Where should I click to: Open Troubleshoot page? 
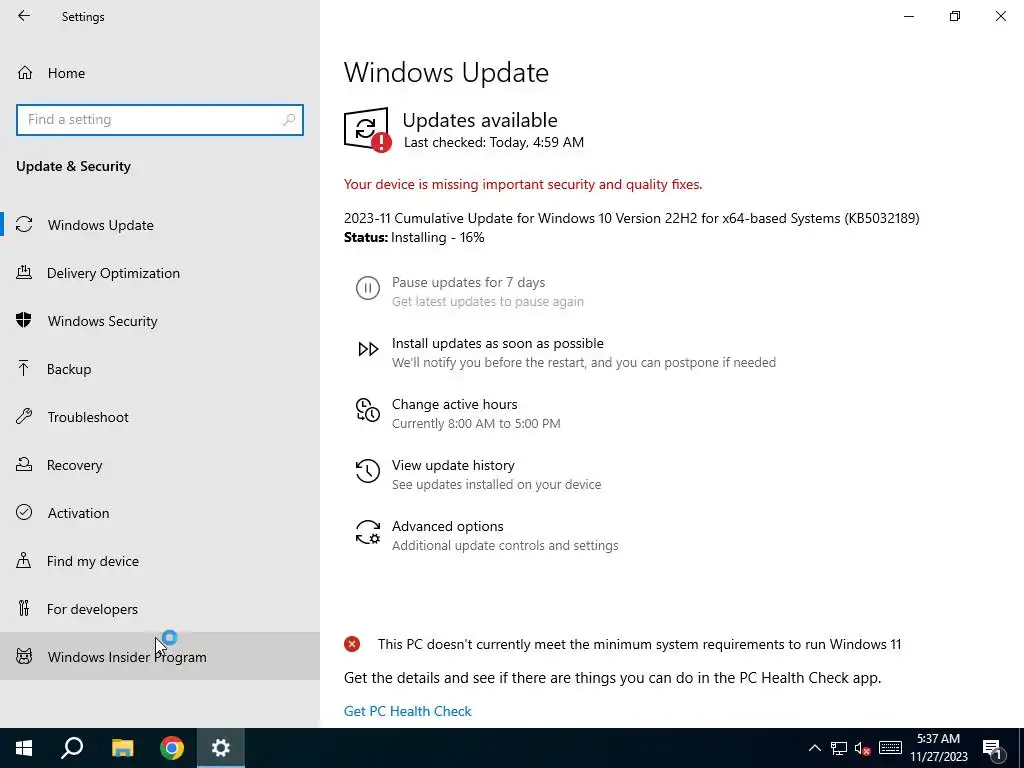(160, 417)
